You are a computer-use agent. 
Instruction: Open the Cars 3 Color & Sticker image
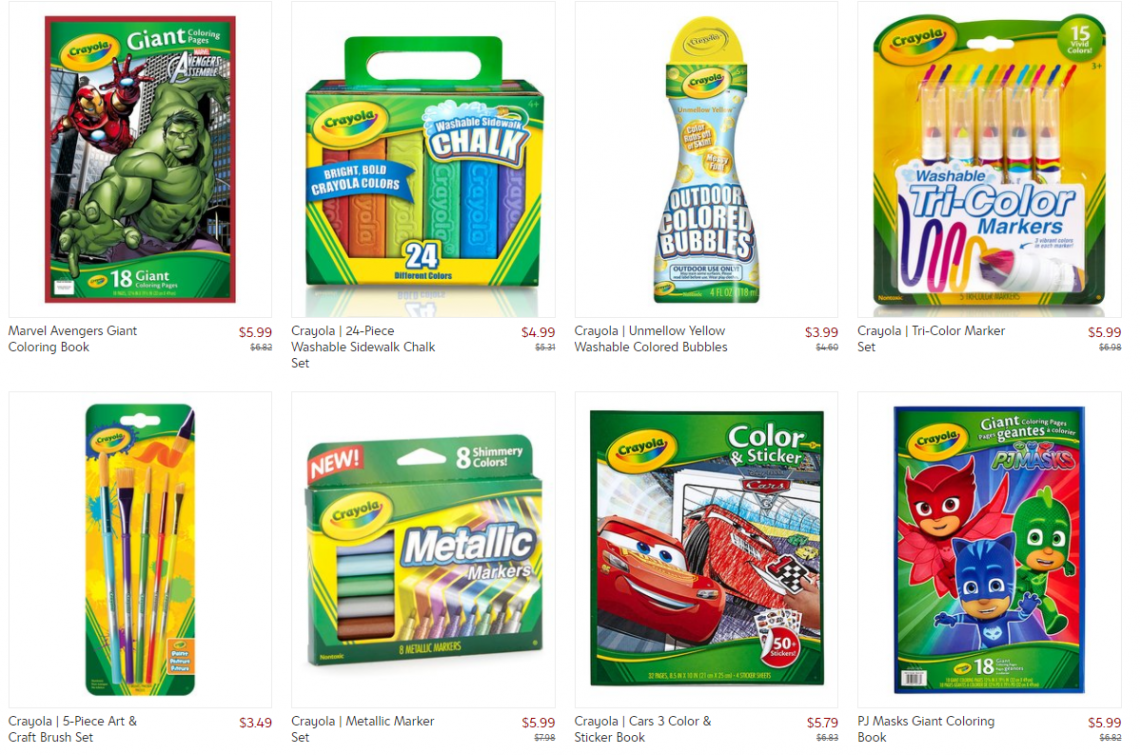[706, 548]
